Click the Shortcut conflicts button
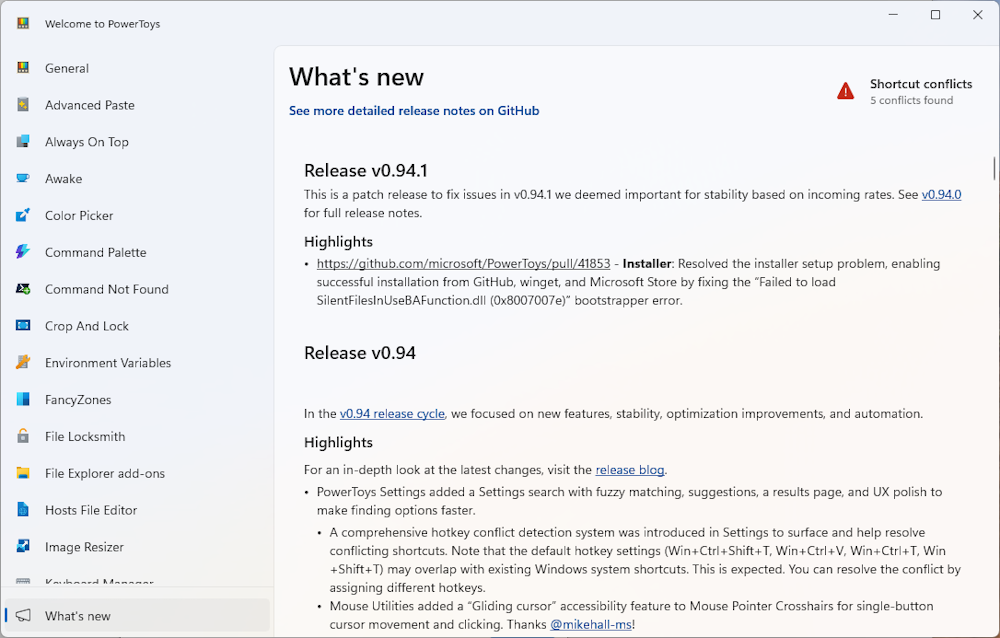Viewport: 1000px width, 638px height. [904, 91]
